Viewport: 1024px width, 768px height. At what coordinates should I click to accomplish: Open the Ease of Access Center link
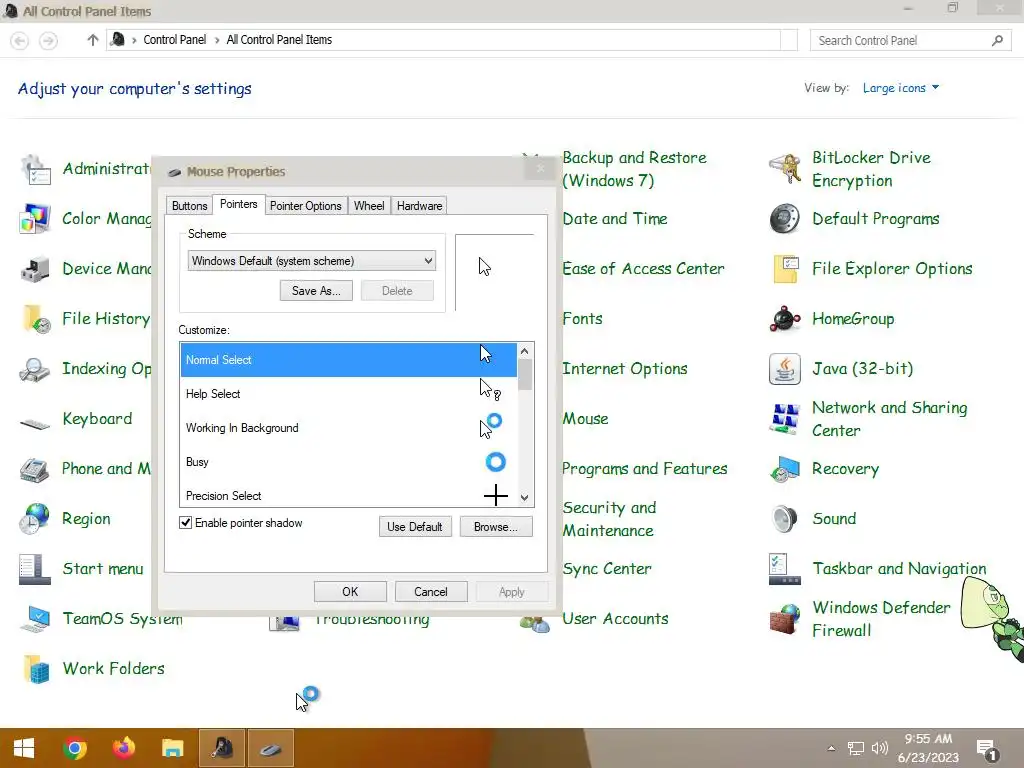coord(643,268)
